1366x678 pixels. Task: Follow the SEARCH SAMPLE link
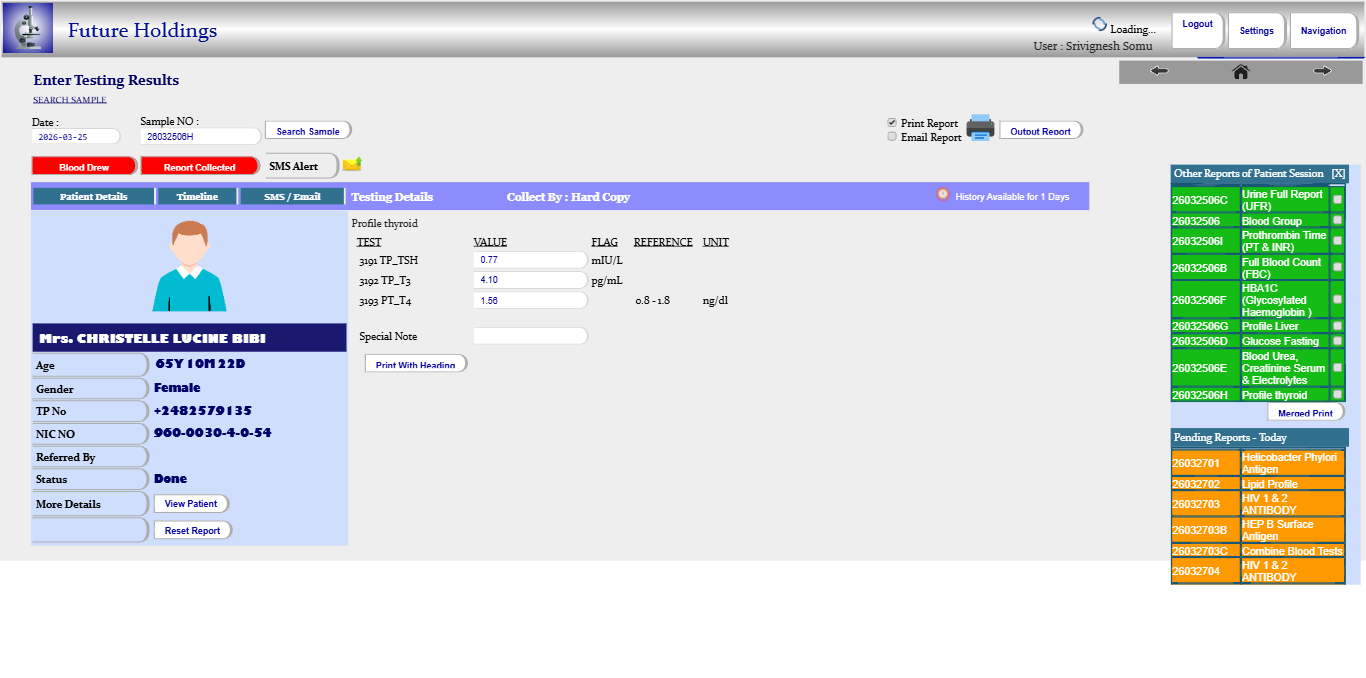click(x=70, y=100)
